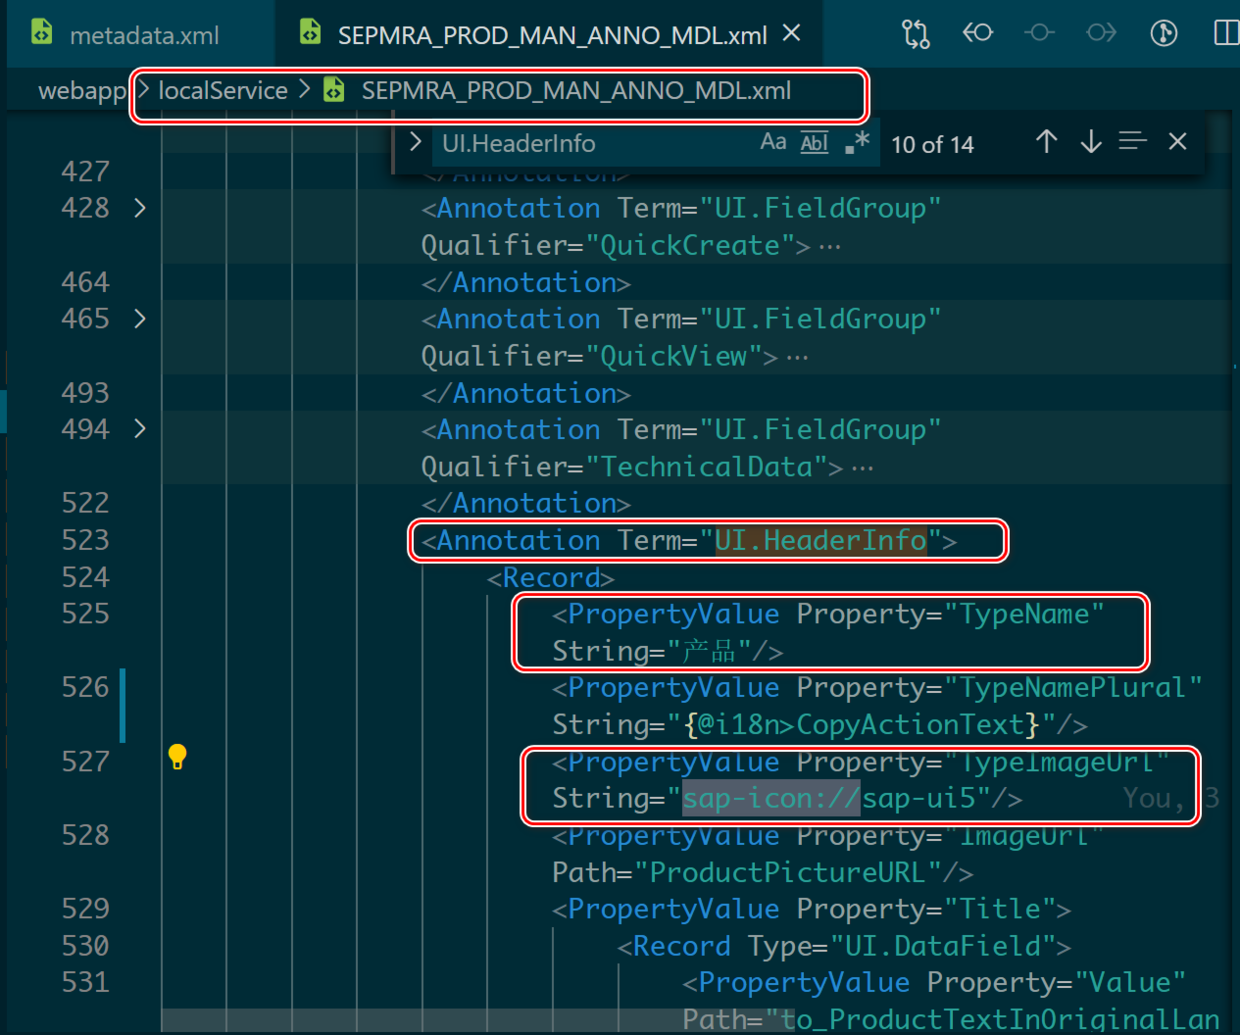Go to next change with the forward arrow icon
Image resolution: width=1240 pixels, height=1035 pixels.
coord(1101,33)
